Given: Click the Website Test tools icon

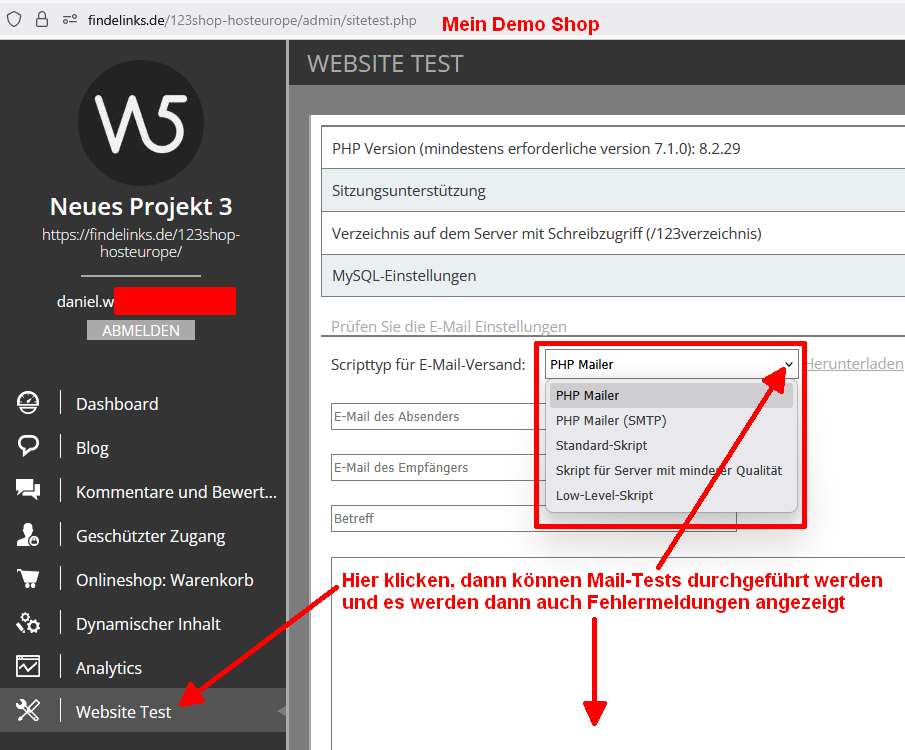Looking at the screenshot, I should point(28,711).
